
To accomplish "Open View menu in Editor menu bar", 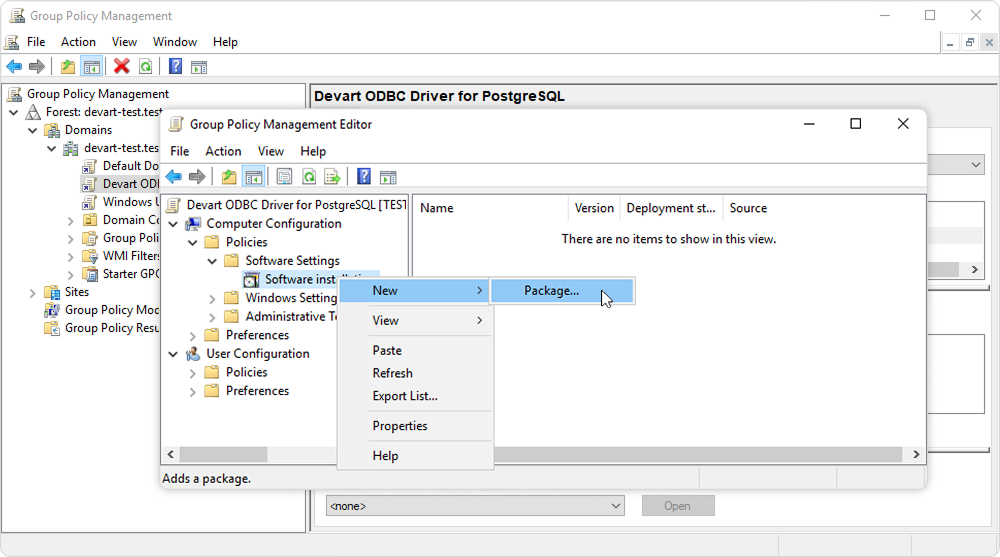I will coord(270,151).
